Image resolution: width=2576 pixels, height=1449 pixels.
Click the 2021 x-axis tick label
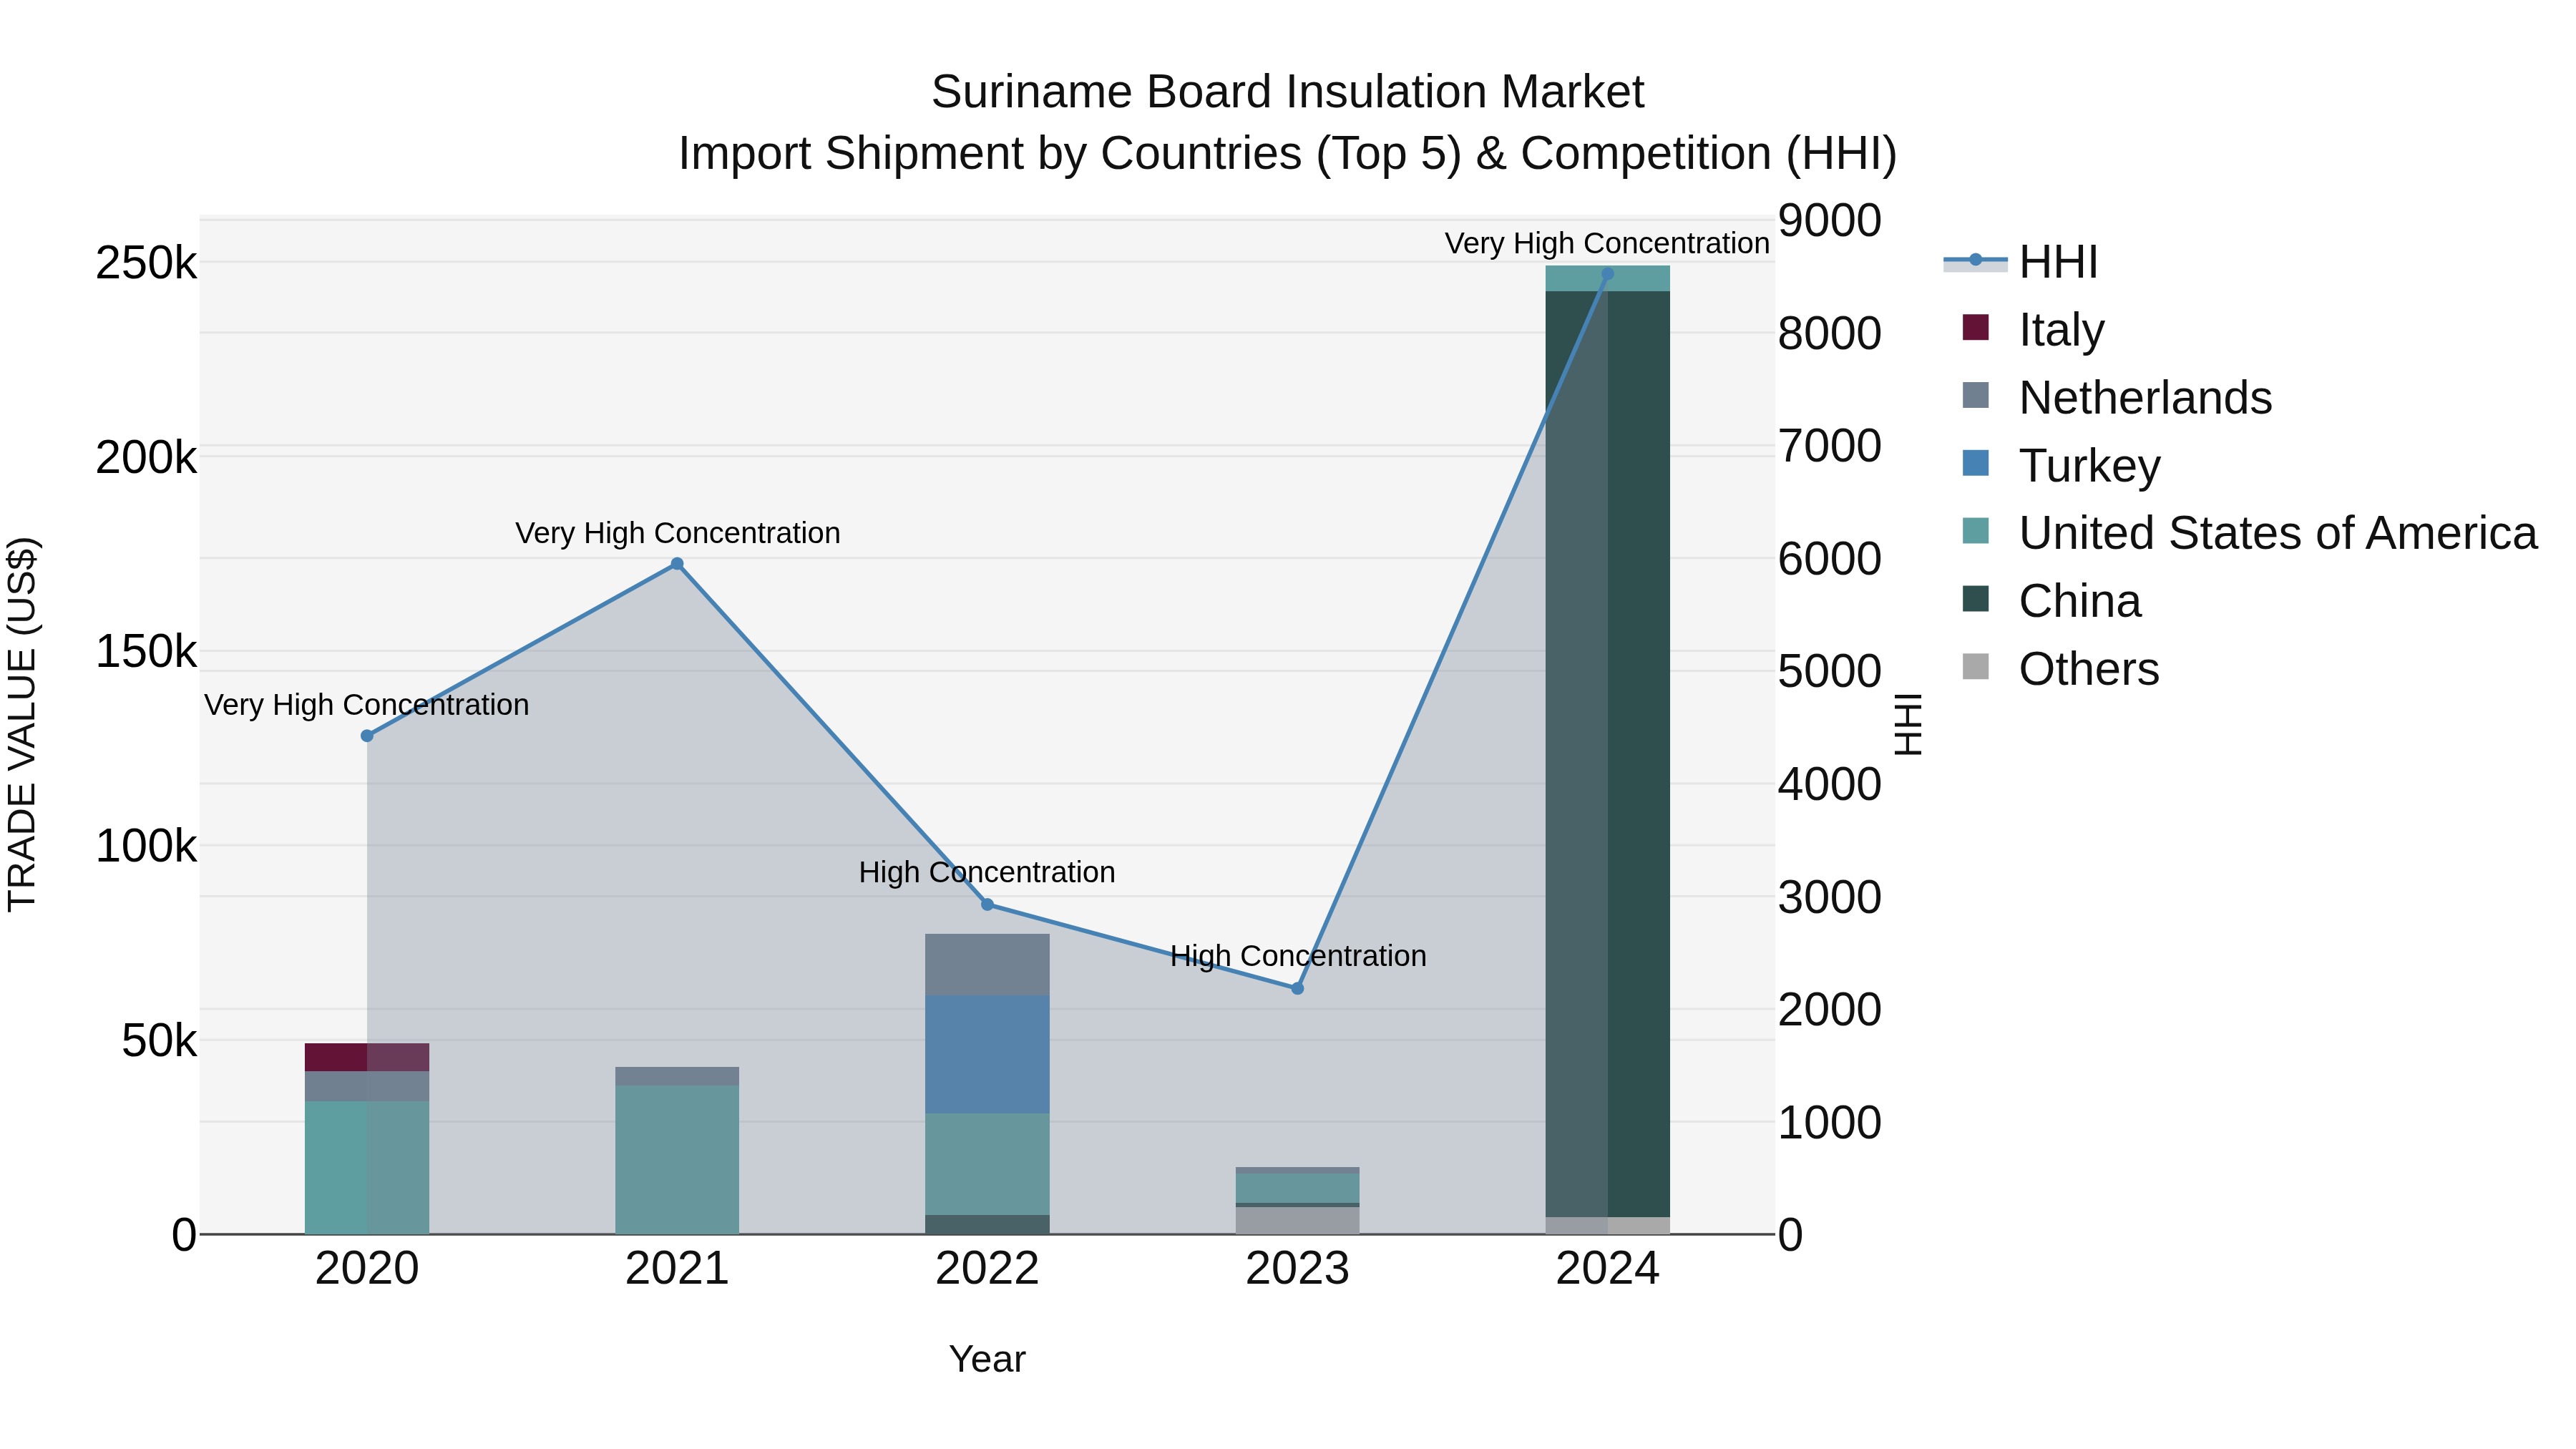(x=677, y=1269)
